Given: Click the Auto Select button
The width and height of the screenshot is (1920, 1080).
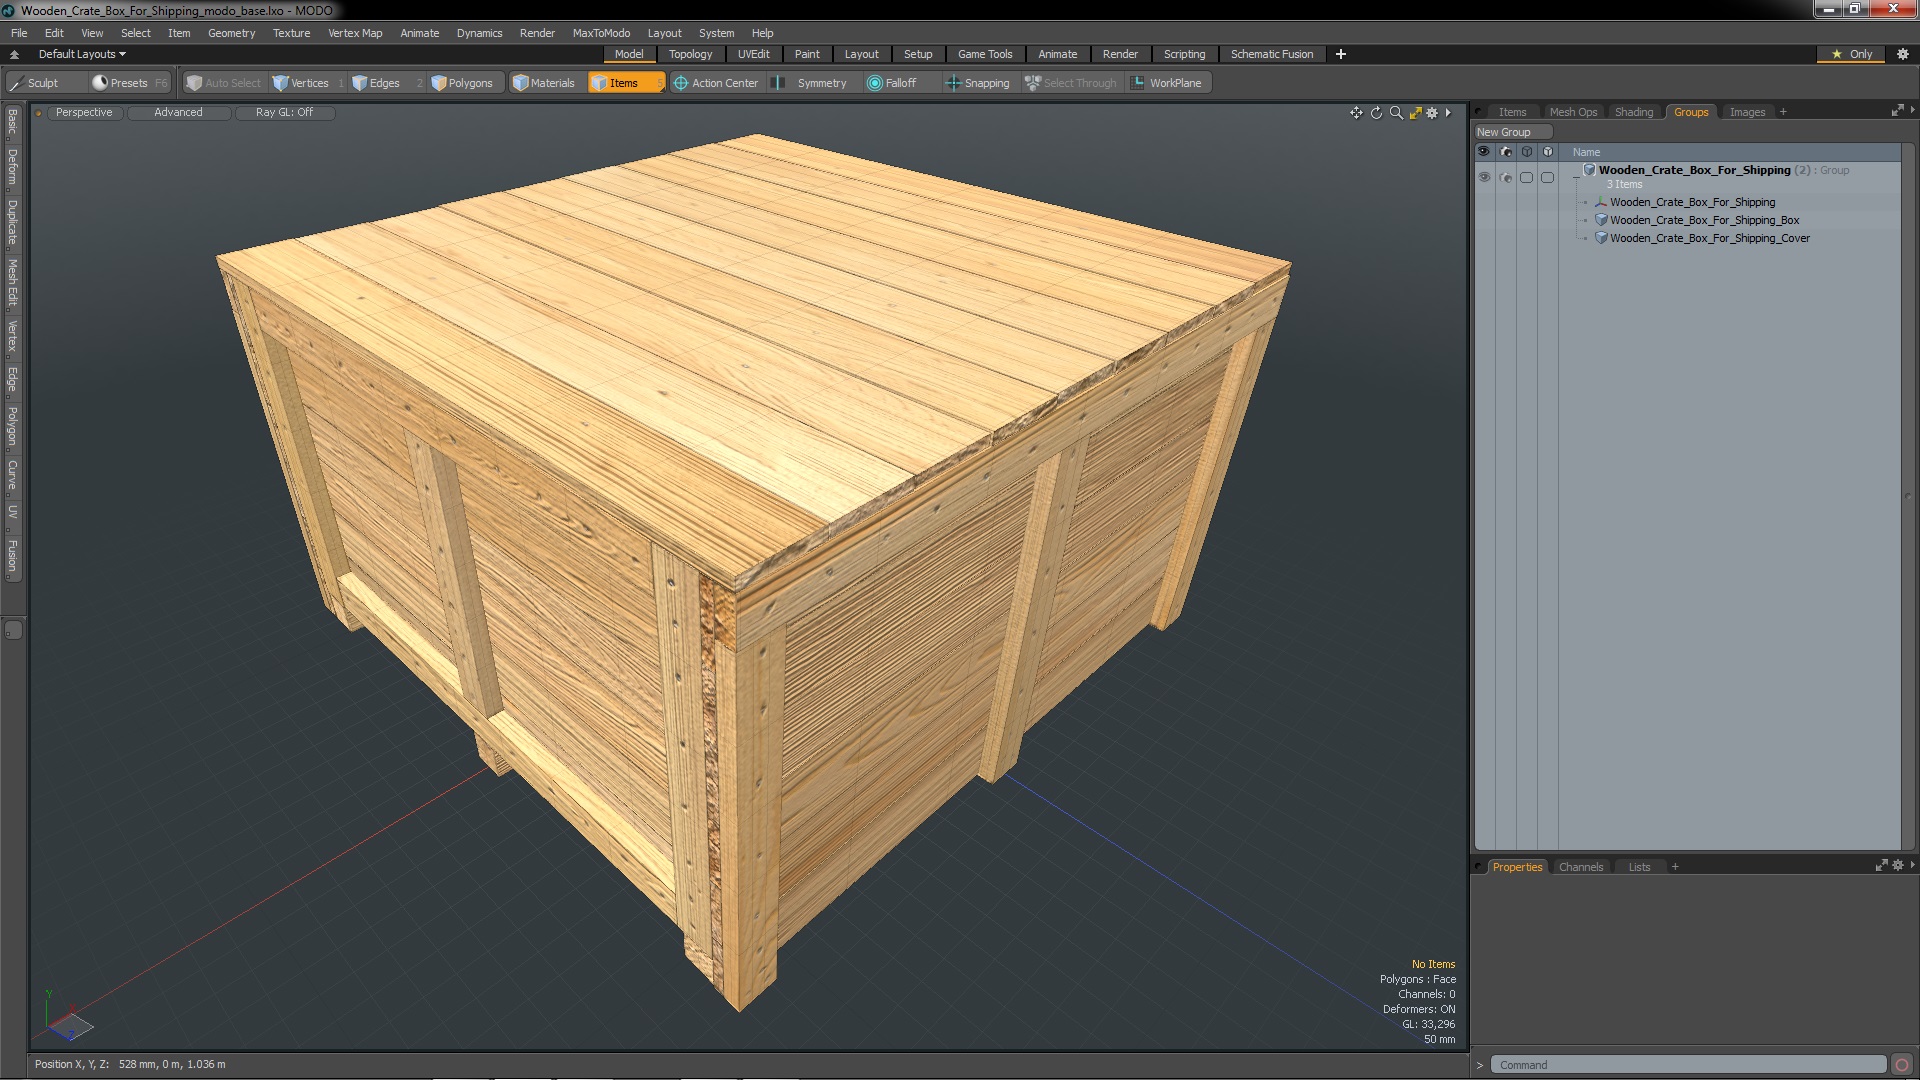Looking at the screenshot, I should pyautogui.click(x=224, y=83).
